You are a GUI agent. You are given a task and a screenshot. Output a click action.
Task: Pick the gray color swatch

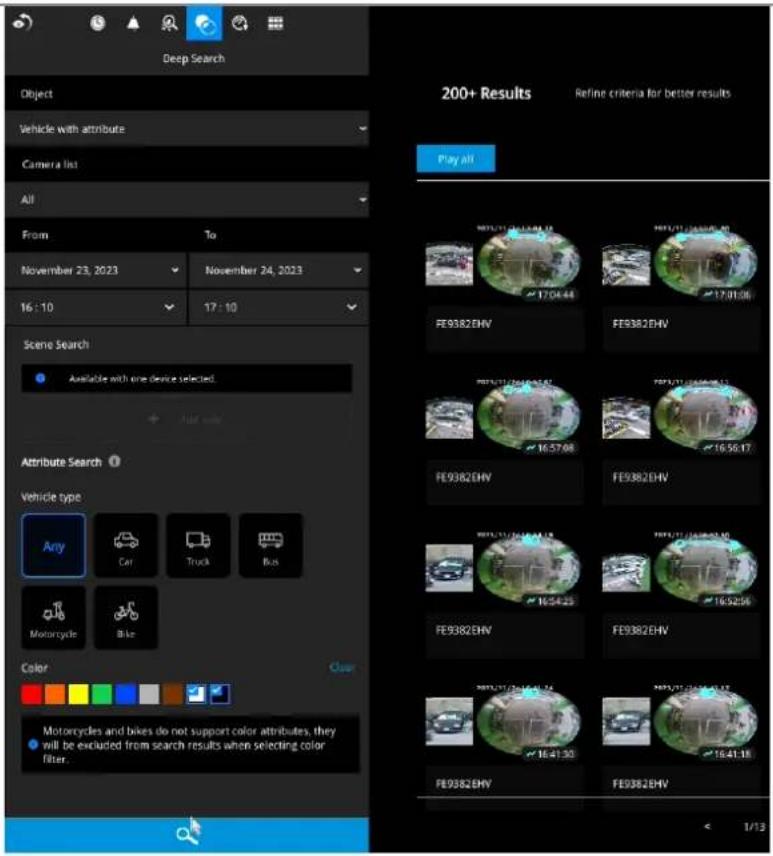click(149, 694)
